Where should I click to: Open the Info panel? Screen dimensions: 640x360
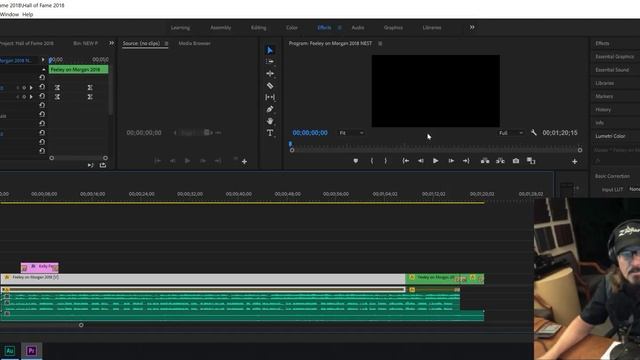click(599, 122)
